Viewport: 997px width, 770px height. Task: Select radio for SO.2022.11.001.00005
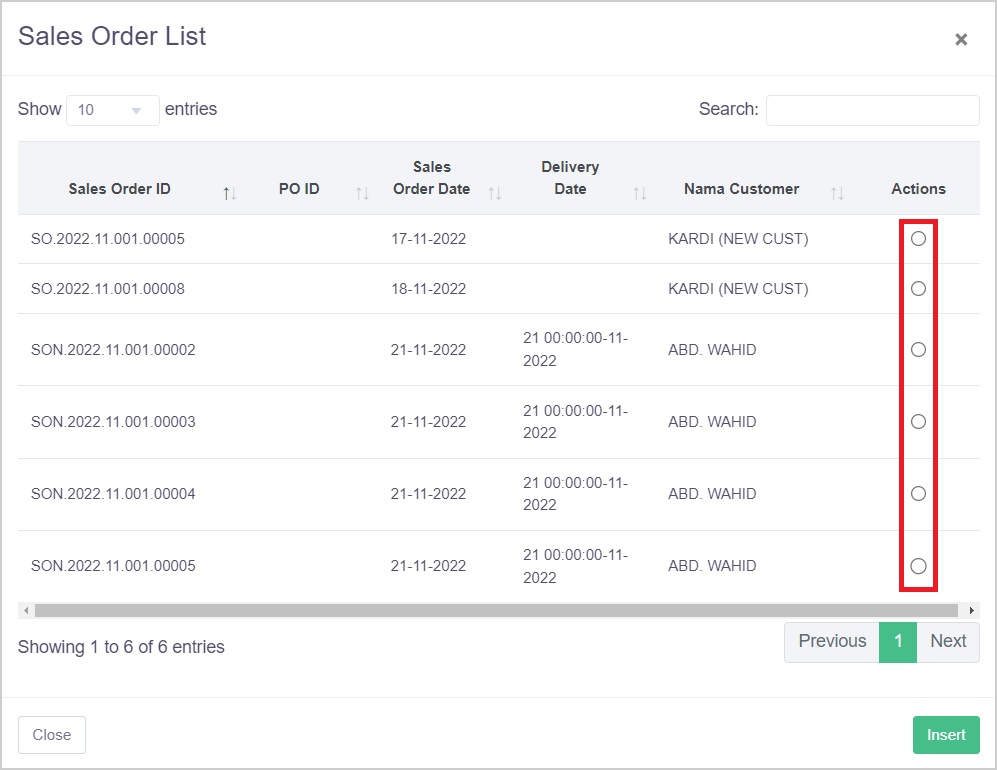click(918, 239)
